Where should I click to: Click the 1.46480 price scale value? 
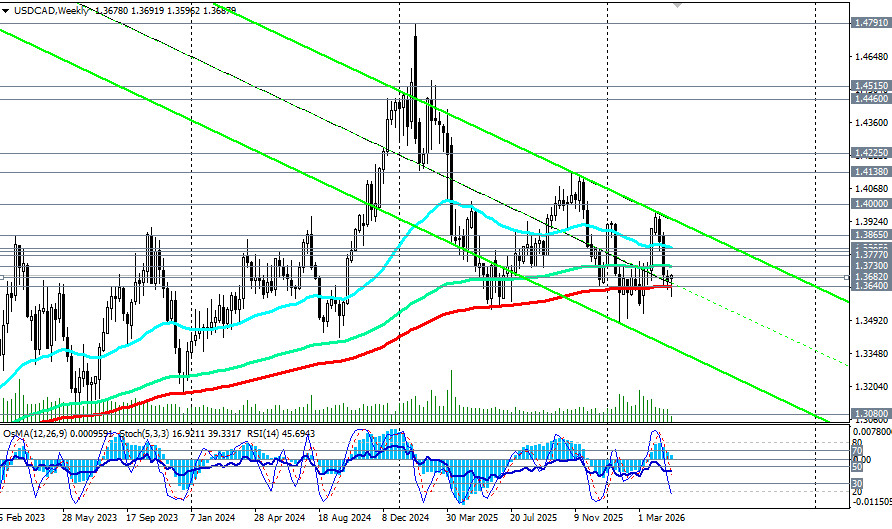872,56
